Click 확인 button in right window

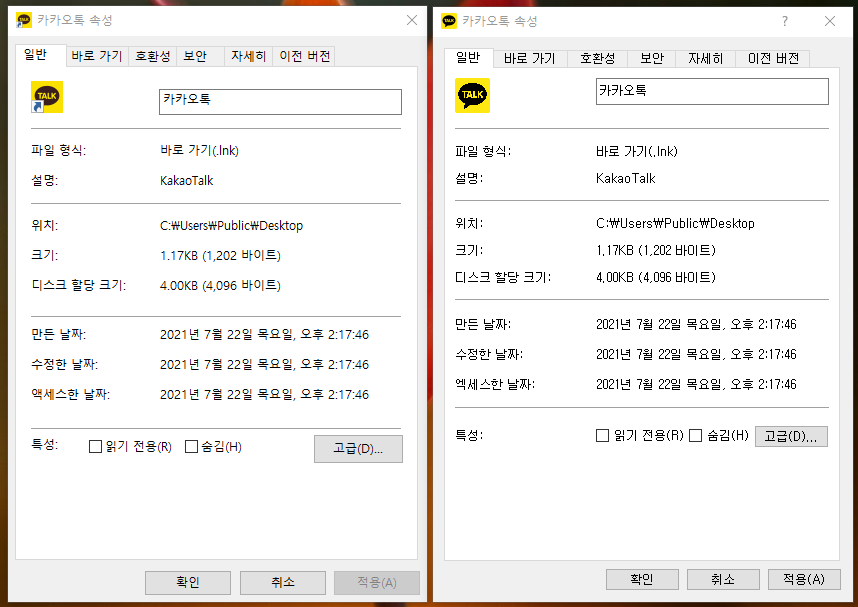click(x=642, y=579)
